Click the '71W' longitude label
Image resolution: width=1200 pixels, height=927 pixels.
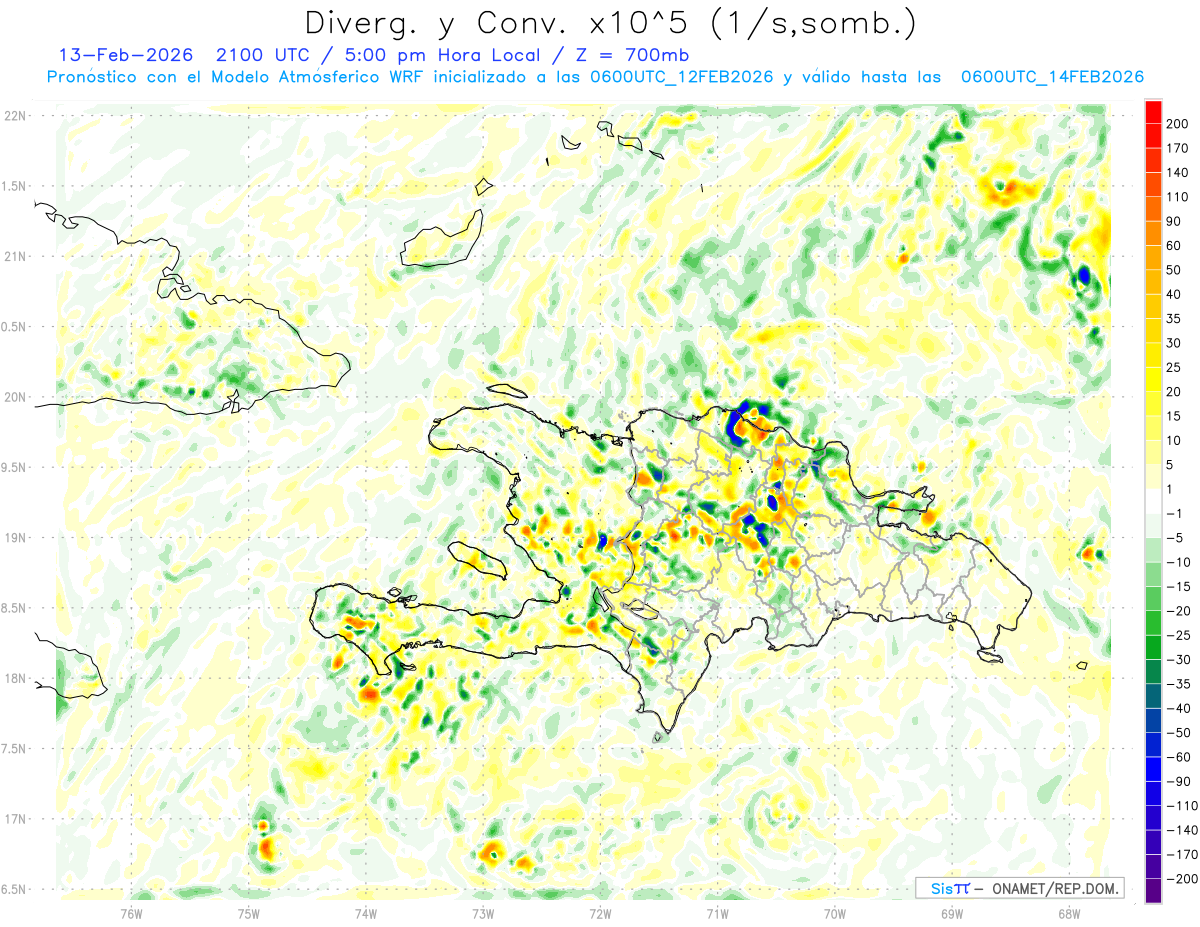tap(717, 913)
